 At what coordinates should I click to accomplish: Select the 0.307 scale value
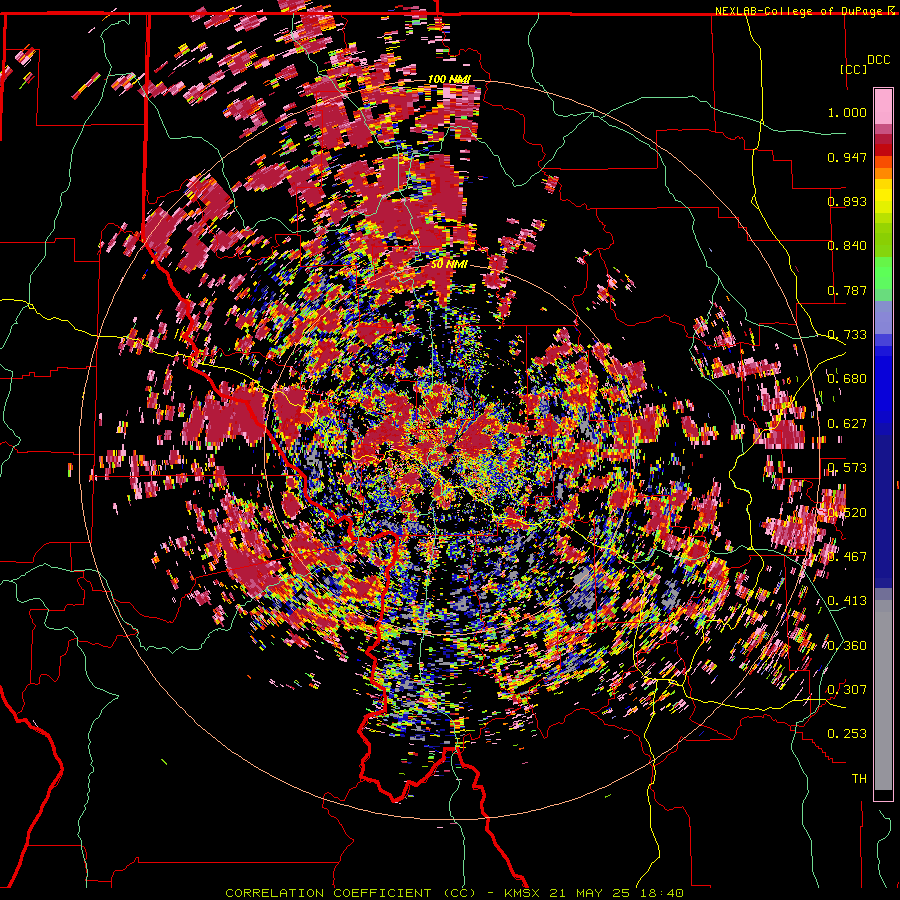pyautogui.click(x=847, y=690)
